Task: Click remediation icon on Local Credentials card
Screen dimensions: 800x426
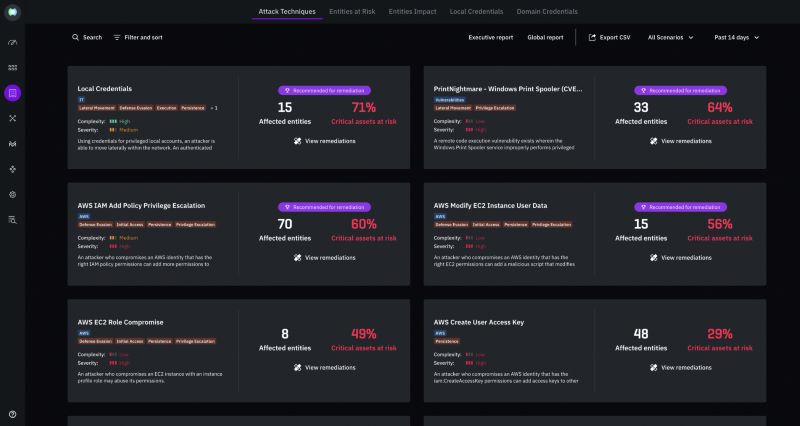Action: [298, 141]
